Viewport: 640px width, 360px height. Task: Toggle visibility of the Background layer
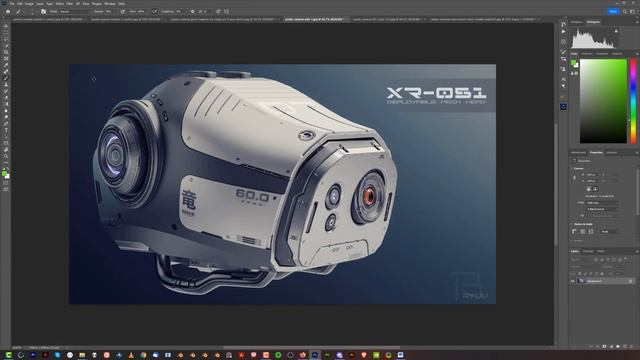click(x=572, y=281)
